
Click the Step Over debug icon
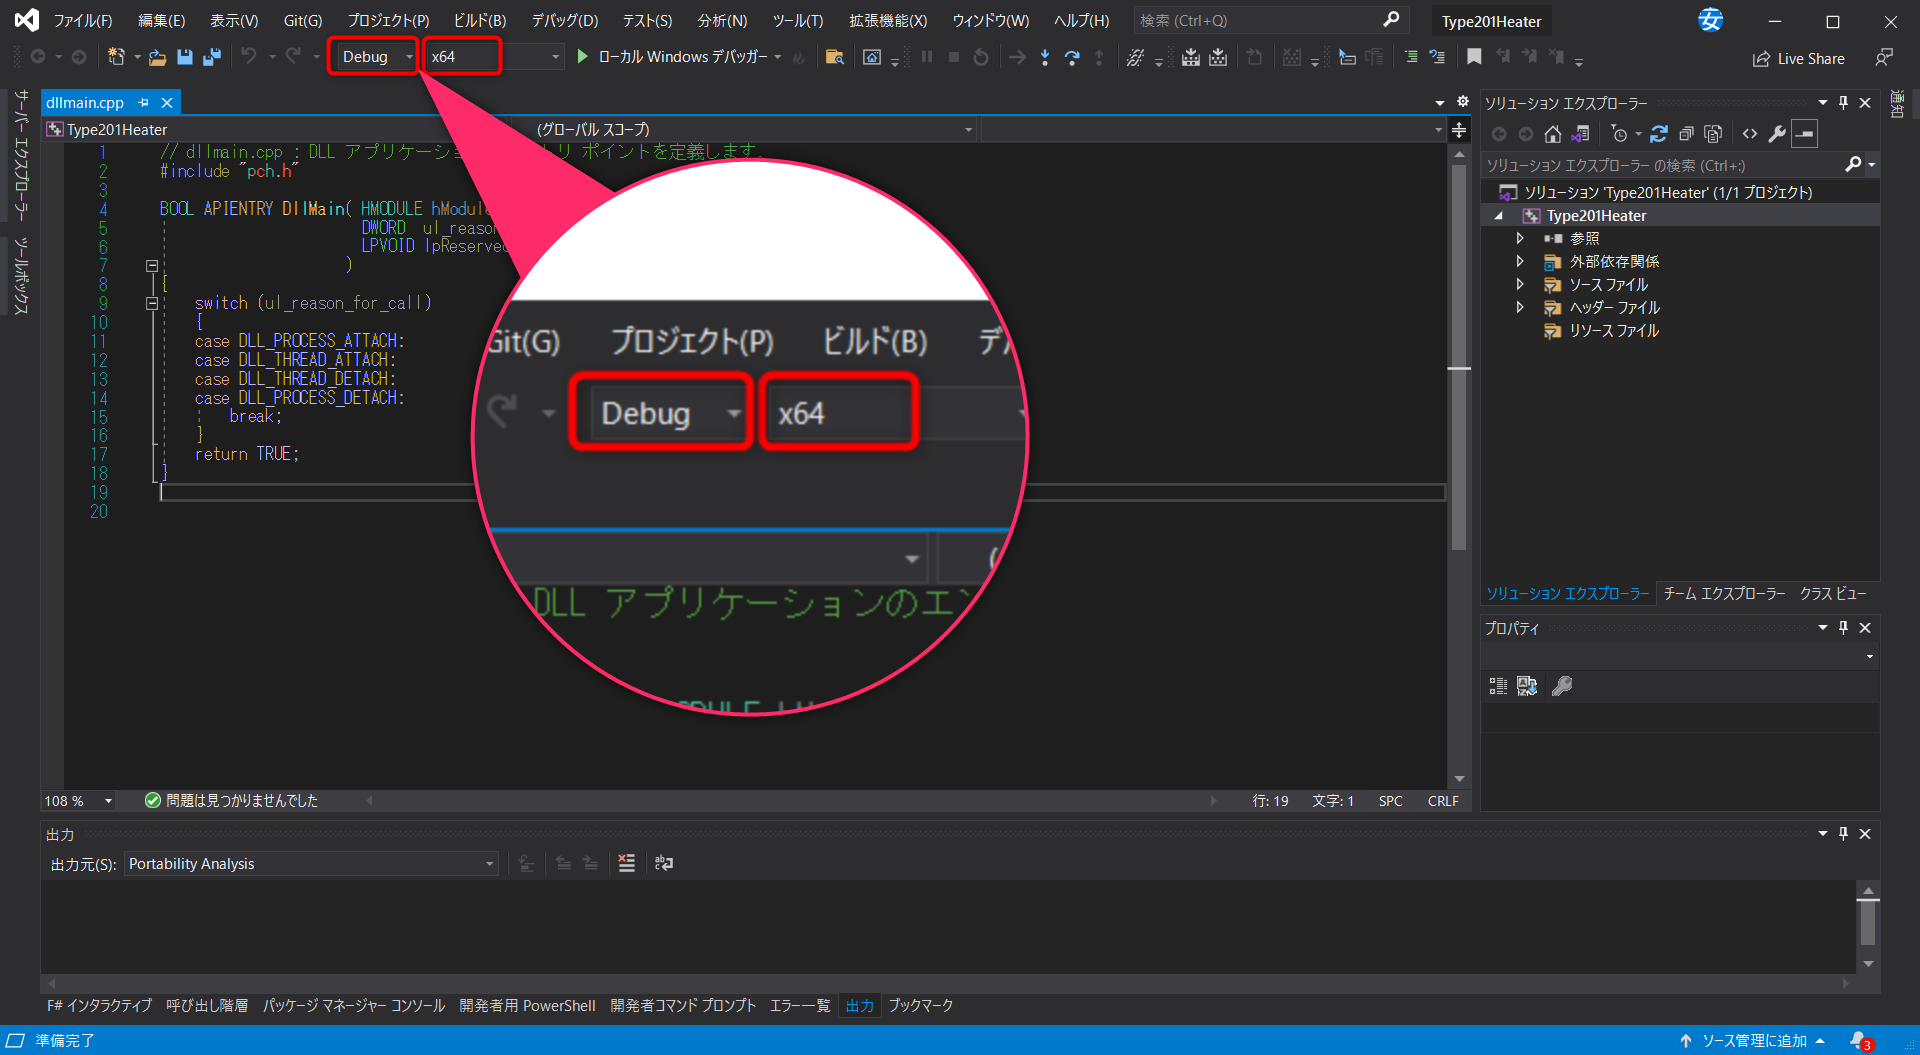(x=1072, y=57)
